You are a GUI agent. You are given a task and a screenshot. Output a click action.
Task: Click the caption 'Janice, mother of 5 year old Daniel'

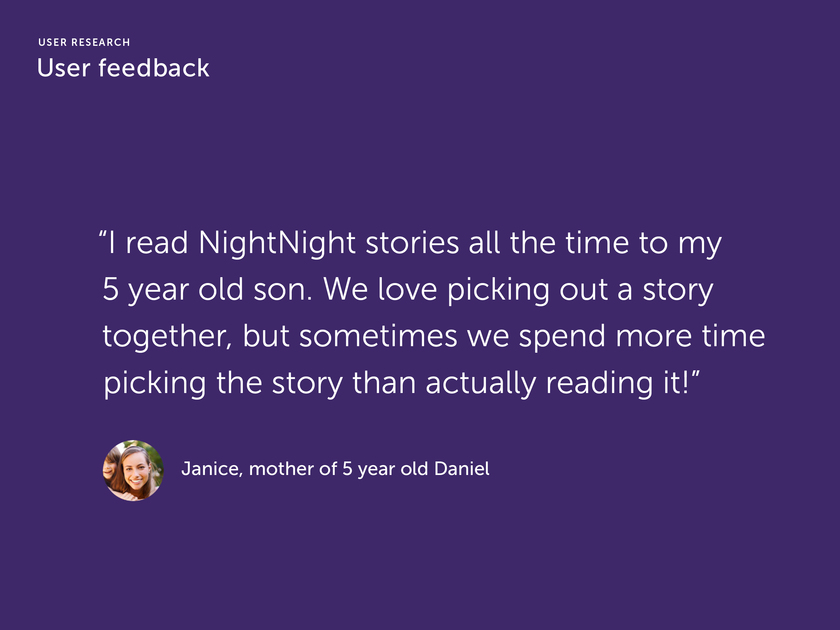[x=335, y=469]
